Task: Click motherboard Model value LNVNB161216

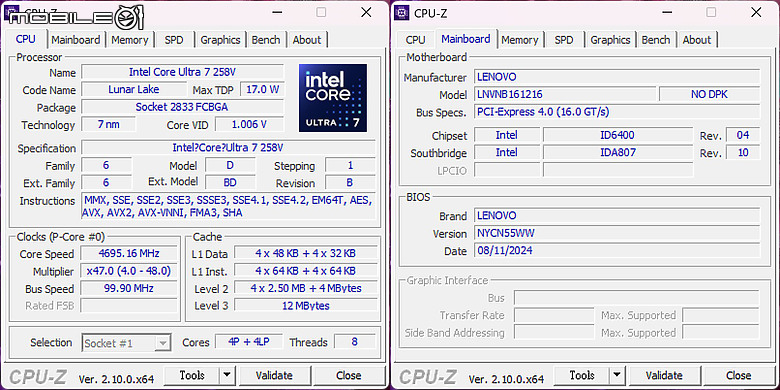Action: point(565,94)
